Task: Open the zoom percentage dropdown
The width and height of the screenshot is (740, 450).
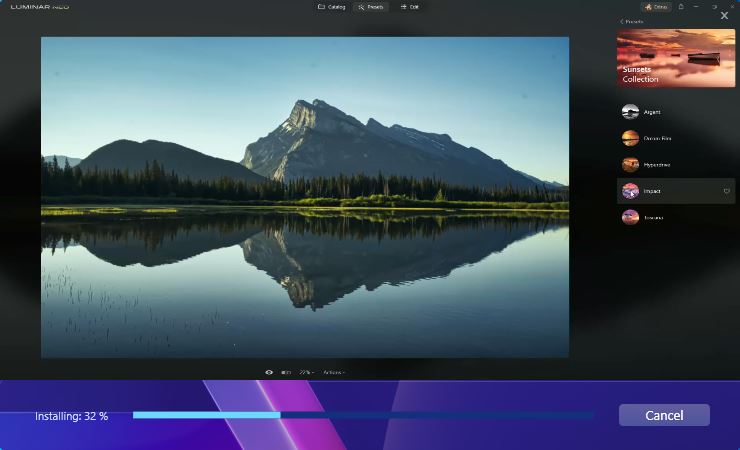Action: (306, 372)
